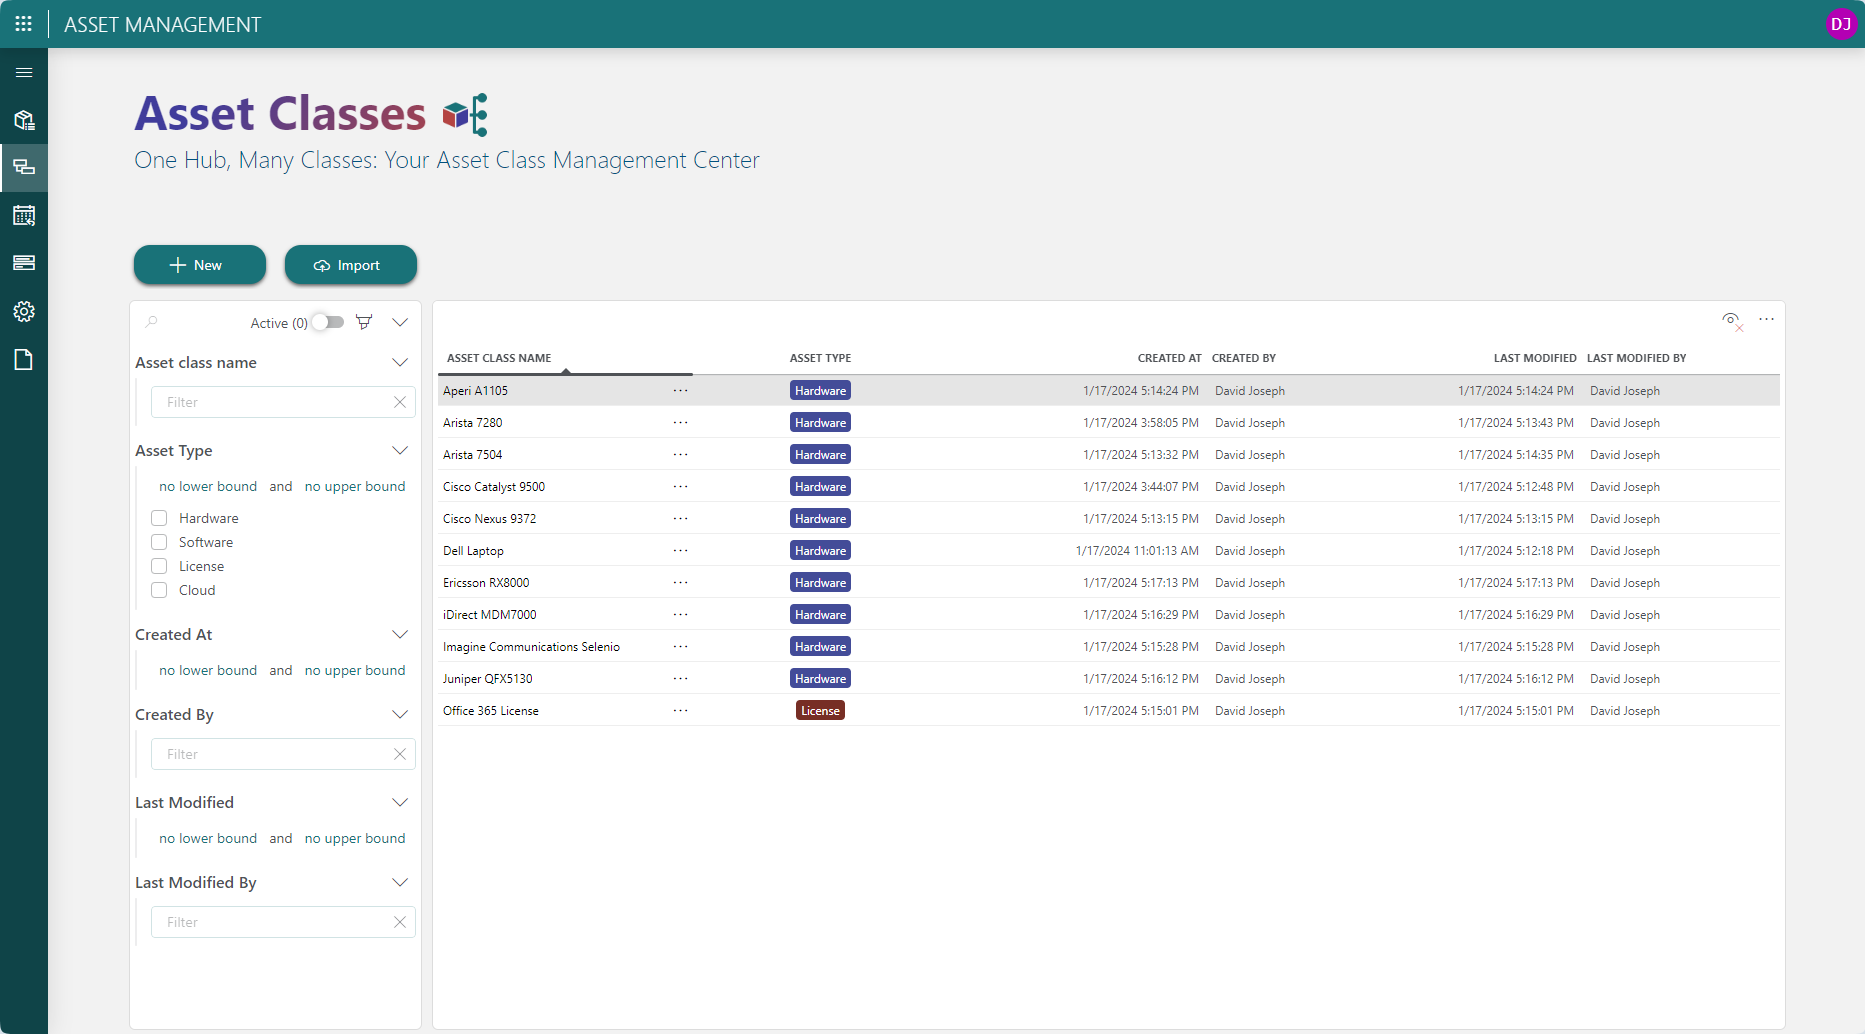Clear the Created By filter field
Viewport: 1865px width, 1034px height.
tap(400, 754)
